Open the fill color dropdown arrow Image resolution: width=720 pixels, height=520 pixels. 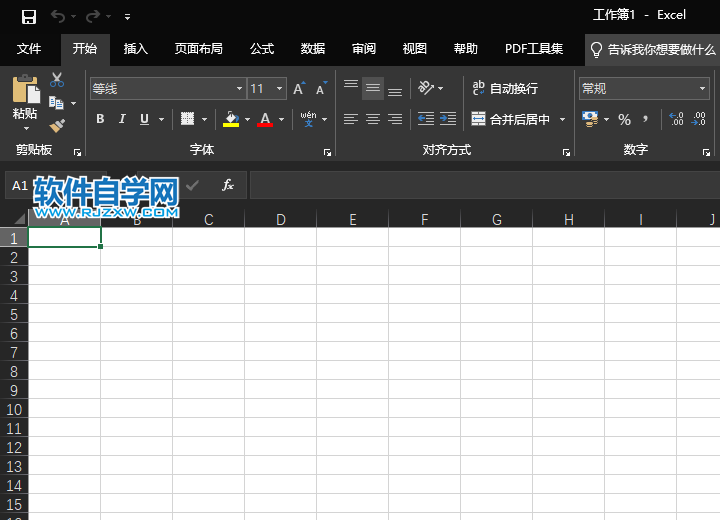(248, 119)
